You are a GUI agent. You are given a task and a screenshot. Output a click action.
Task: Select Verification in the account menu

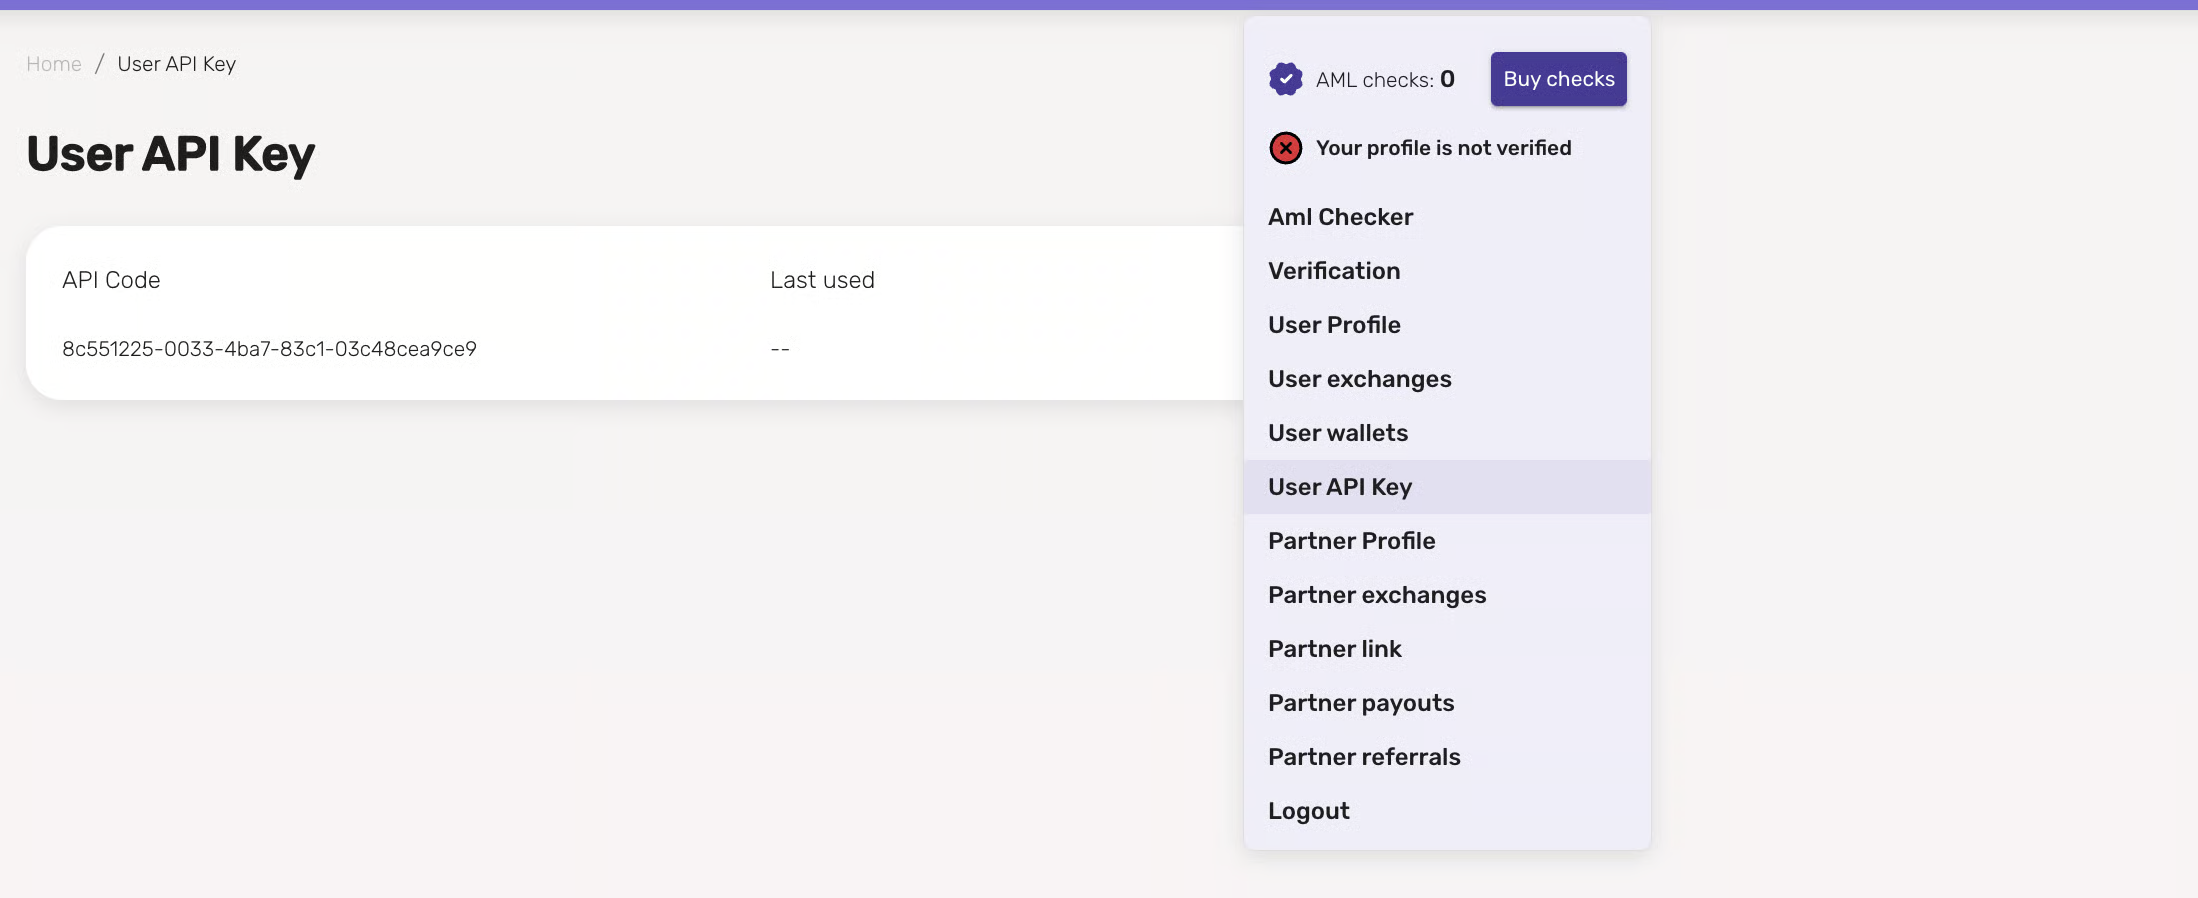pyautogui.click(x=1334, y=271)
